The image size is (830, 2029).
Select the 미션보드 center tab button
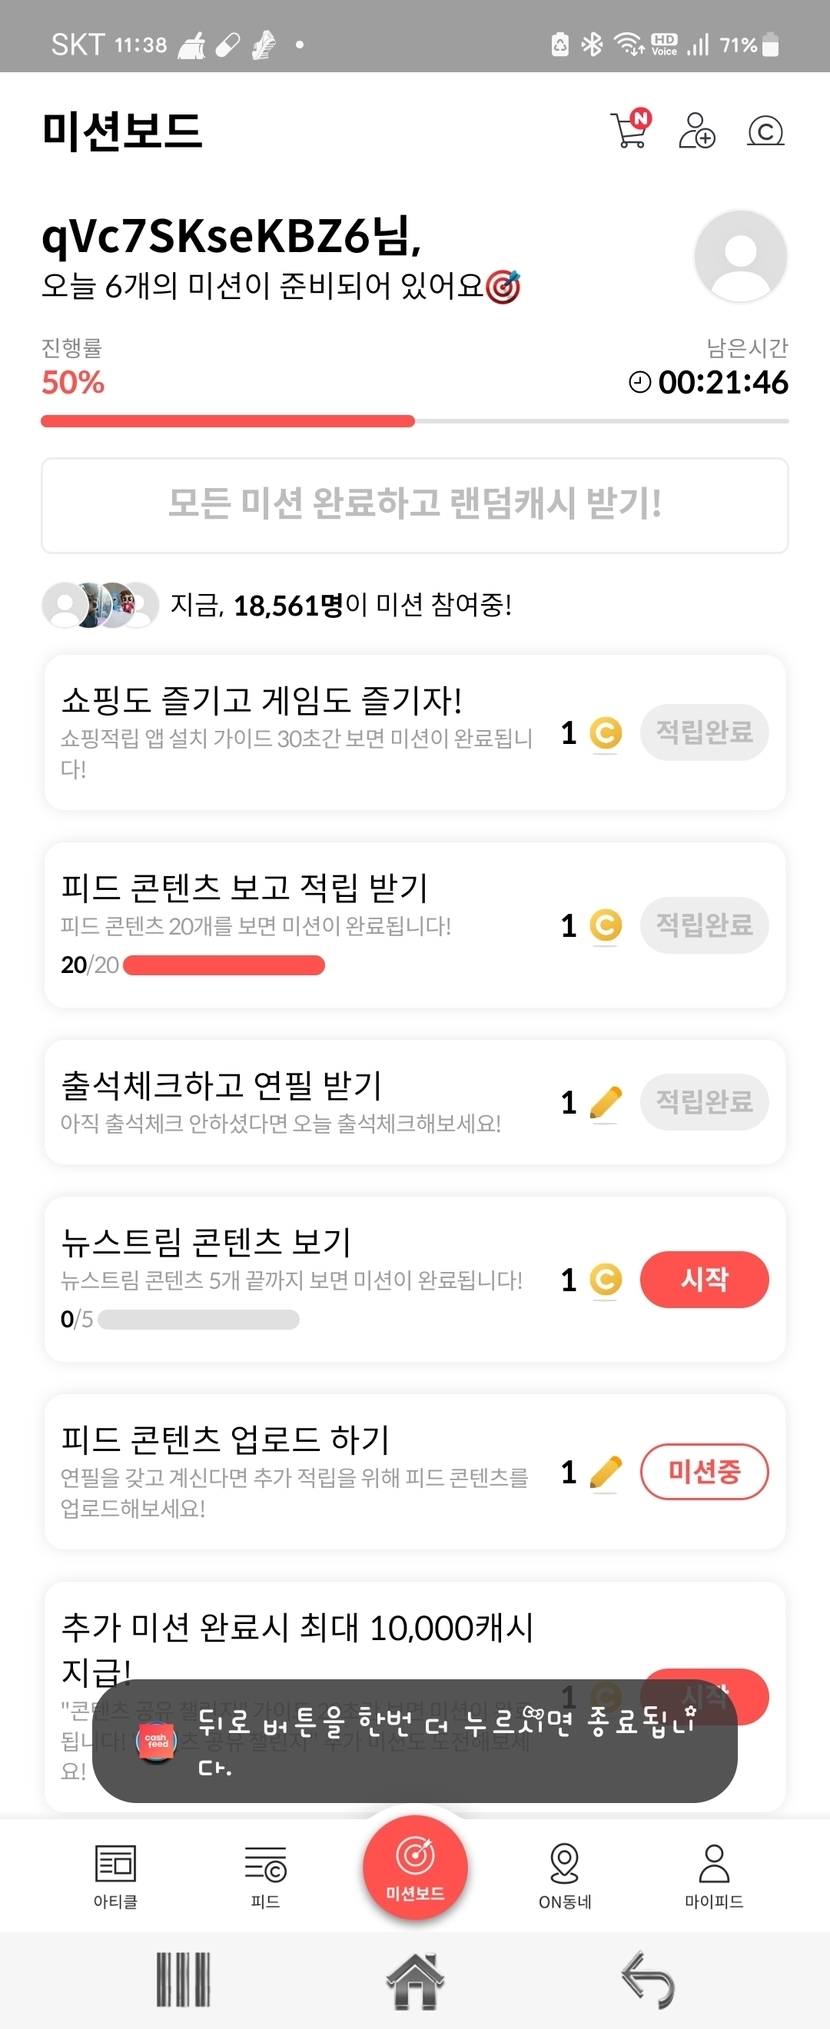point(415,1866)
